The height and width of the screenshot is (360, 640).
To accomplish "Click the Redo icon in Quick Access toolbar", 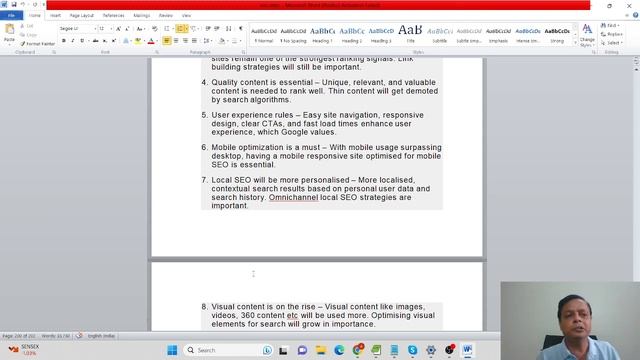I will coord(35,4).
